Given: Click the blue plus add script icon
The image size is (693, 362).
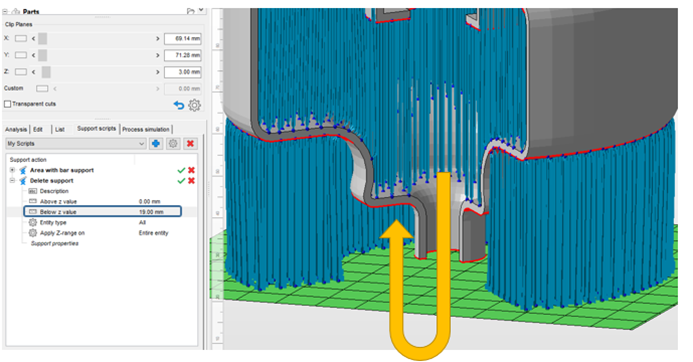Looking at the screenshot, I should pos(156,144).
